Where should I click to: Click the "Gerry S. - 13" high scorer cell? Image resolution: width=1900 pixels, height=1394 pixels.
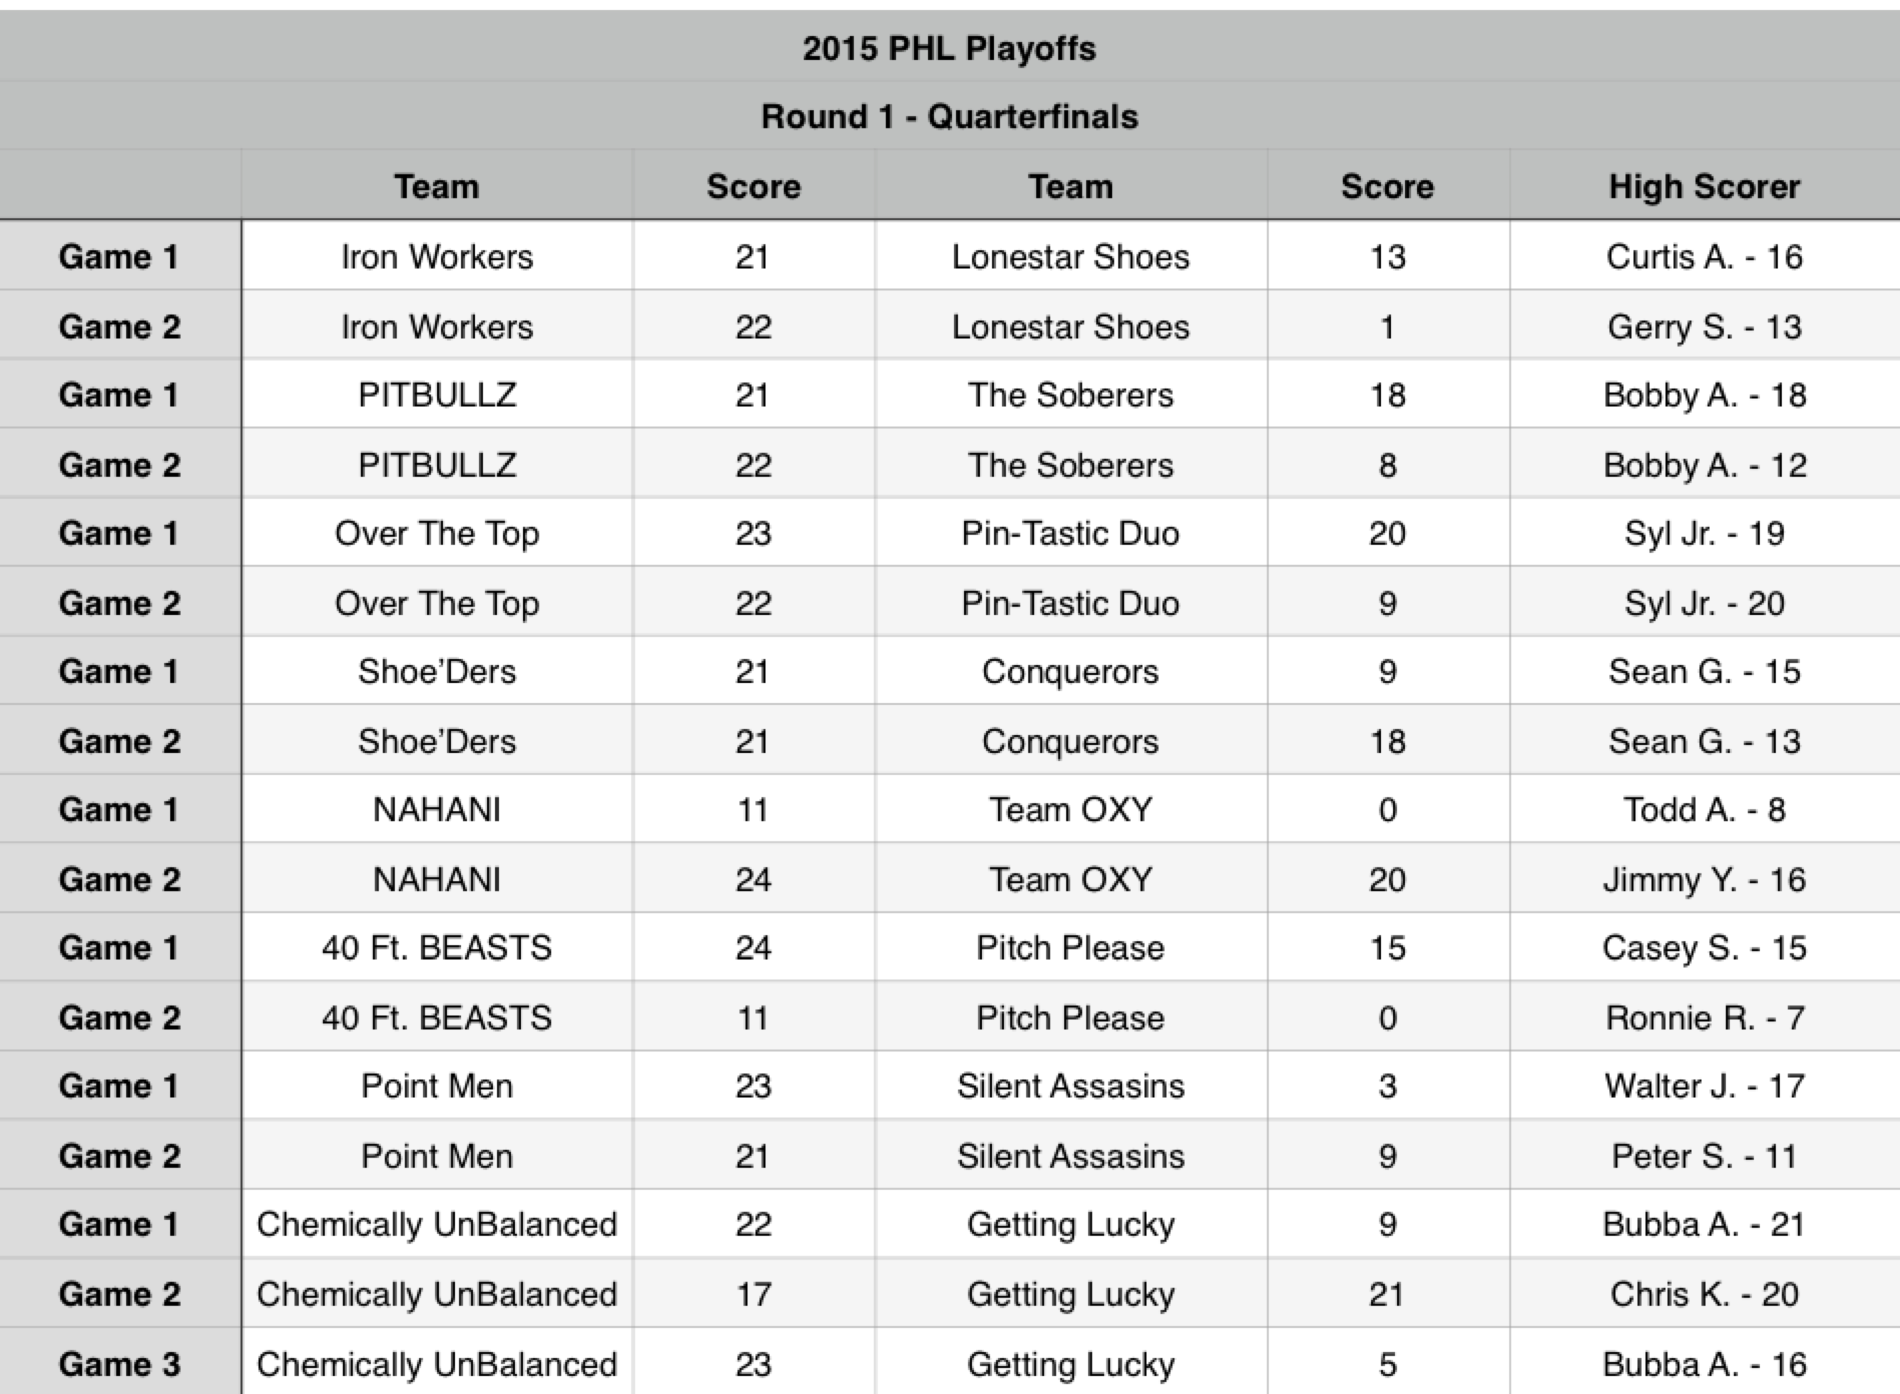pyautogui.click(x=1704, y=327)
